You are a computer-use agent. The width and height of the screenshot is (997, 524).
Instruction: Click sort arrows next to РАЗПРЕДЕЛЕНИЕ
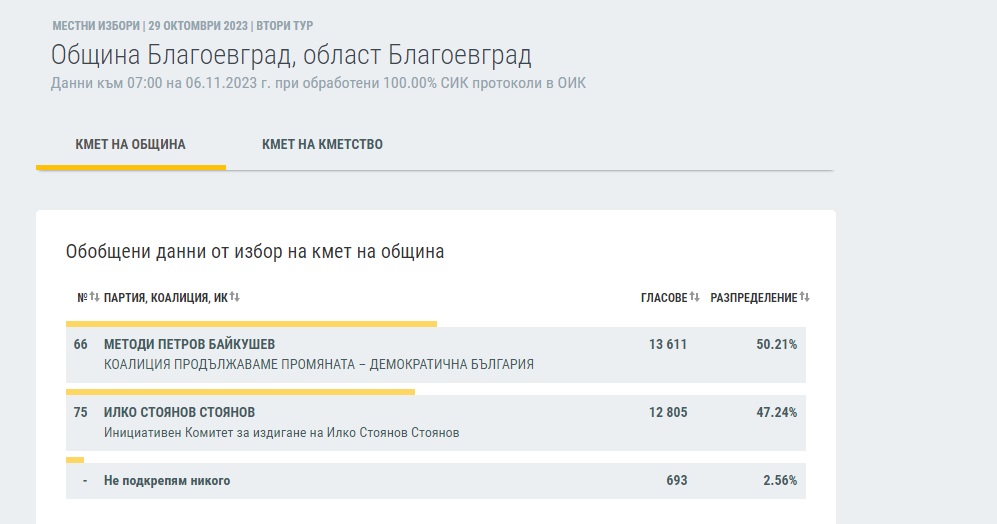click(804, 298)
